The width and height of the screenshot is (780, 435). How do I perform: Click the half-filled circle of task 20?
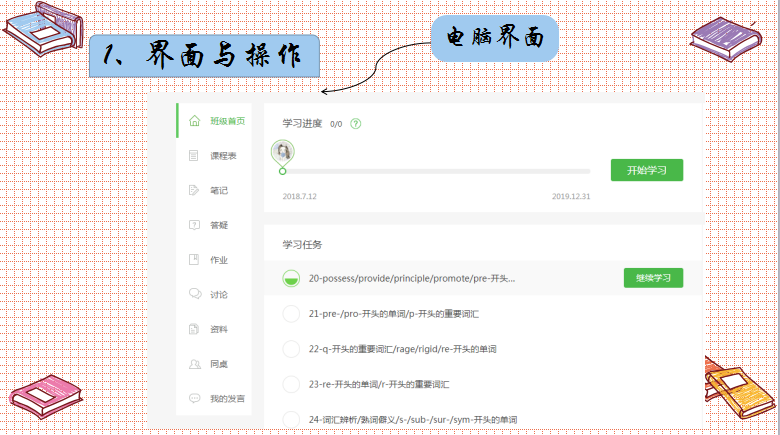[x=291, y=278]
